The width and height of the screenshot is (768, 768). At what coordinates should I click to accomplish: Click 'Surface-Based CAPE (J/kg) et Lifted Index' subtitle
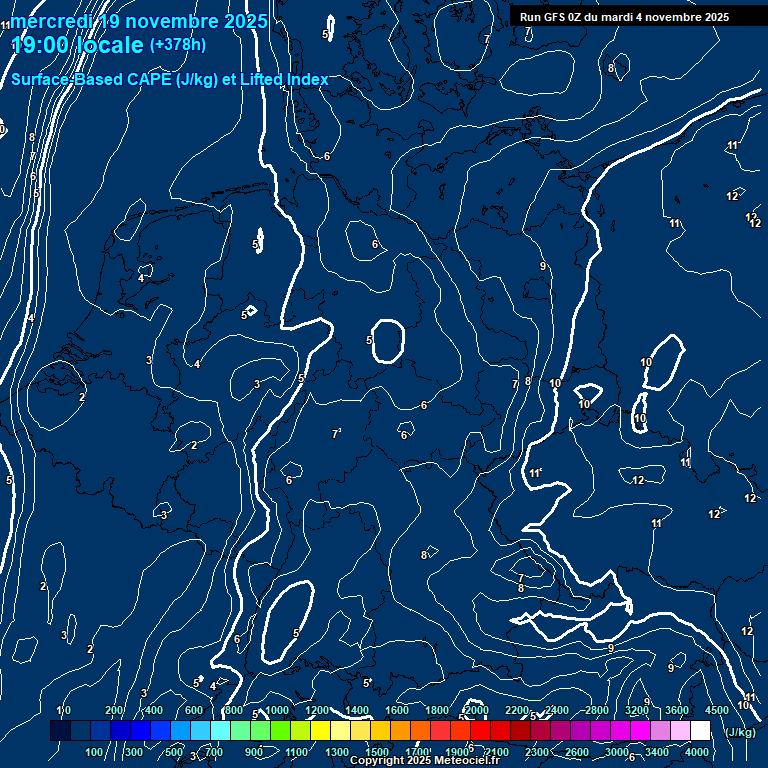[x=169, y=79]
